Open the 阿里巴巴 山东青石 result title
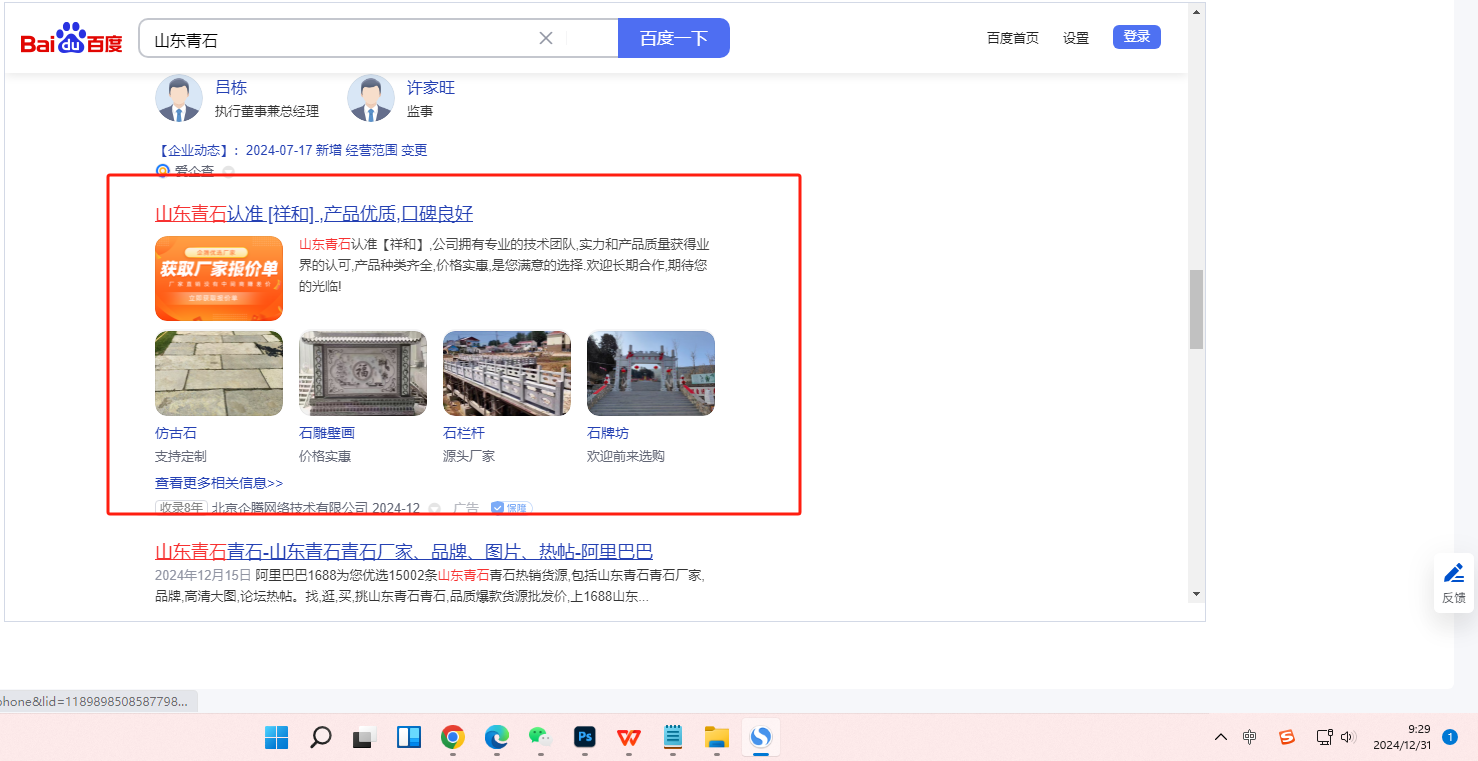1478x761 pixels. coord(404,552)
